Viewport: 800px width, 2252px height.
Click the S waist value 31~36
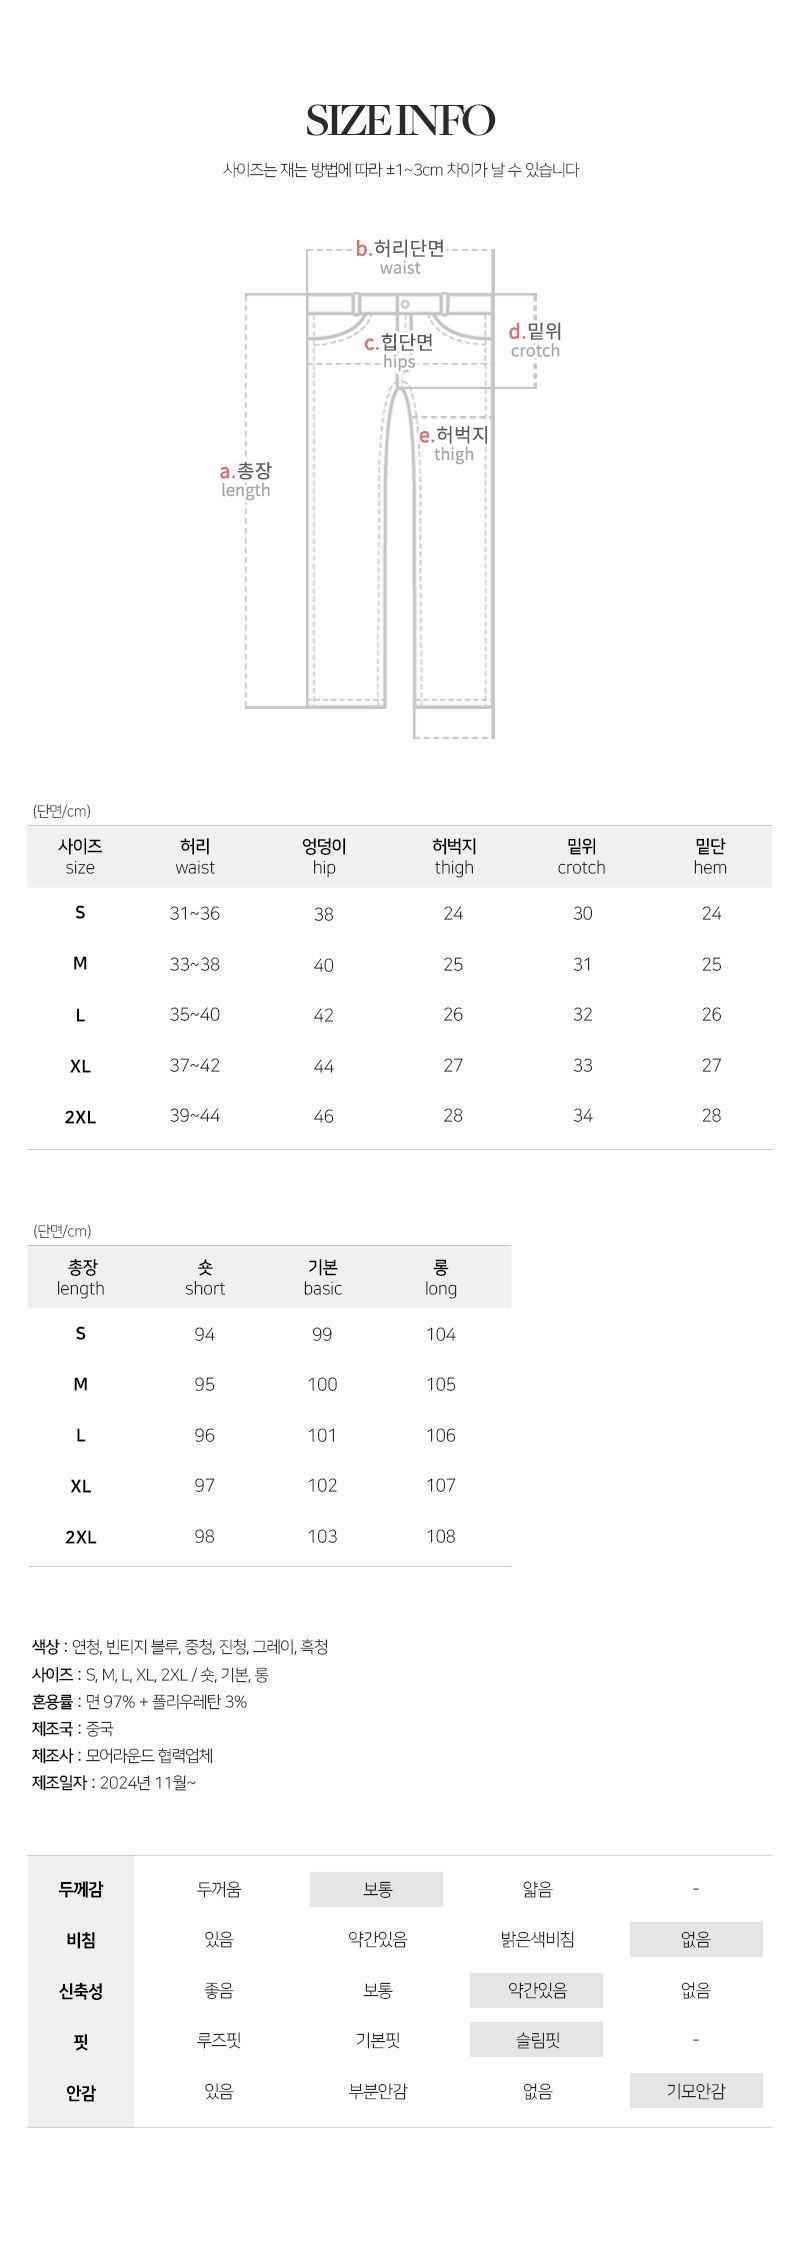pyautogui.click(x=195, y=913)
